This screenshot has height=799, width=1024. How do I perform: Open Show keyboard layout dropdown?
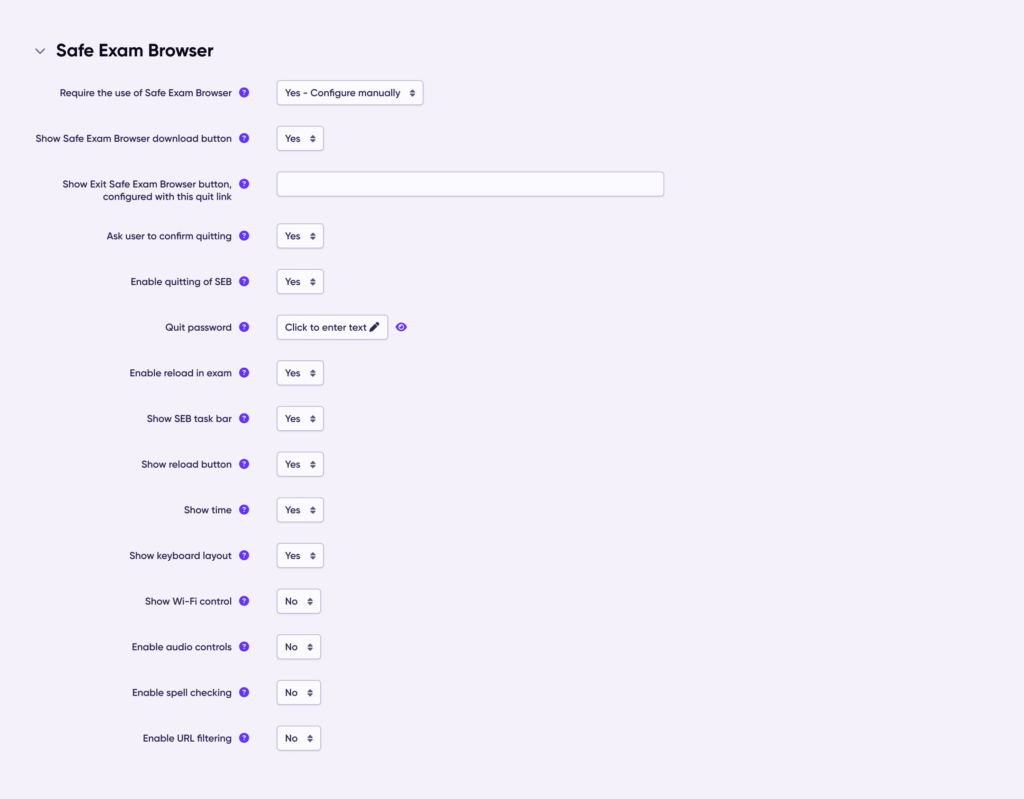coord(300,556)
